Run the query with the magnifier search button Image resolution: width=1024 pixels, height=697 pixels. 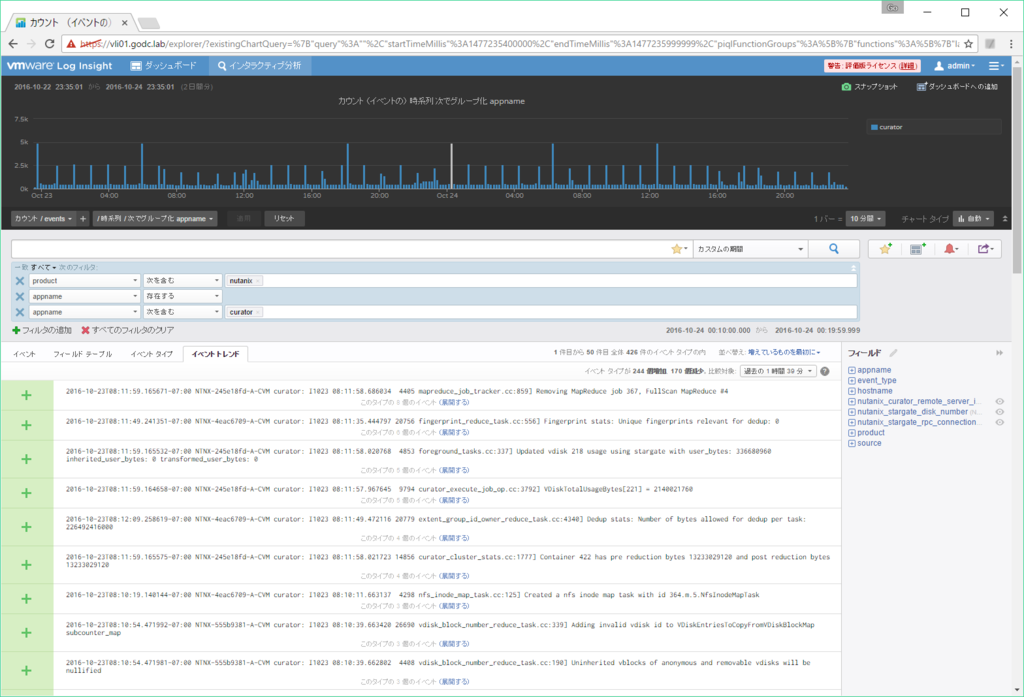tap(833, 249)
